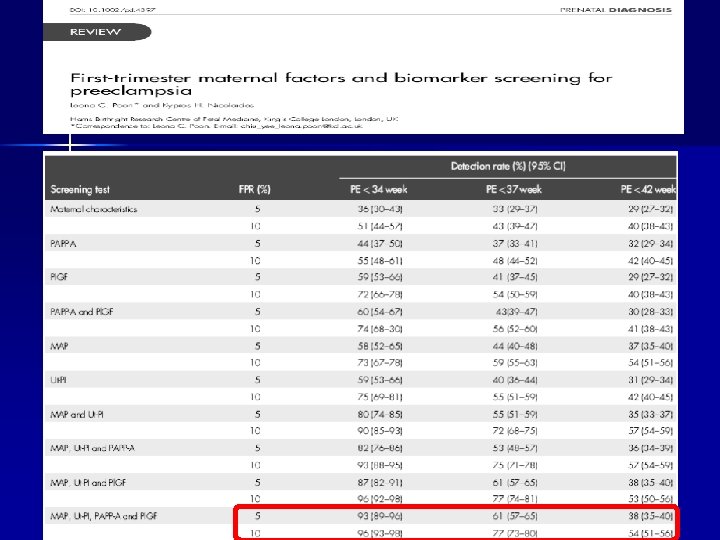Select the '55 [48–61]' cell
This screenshot has height=540, width=720.
380,261
